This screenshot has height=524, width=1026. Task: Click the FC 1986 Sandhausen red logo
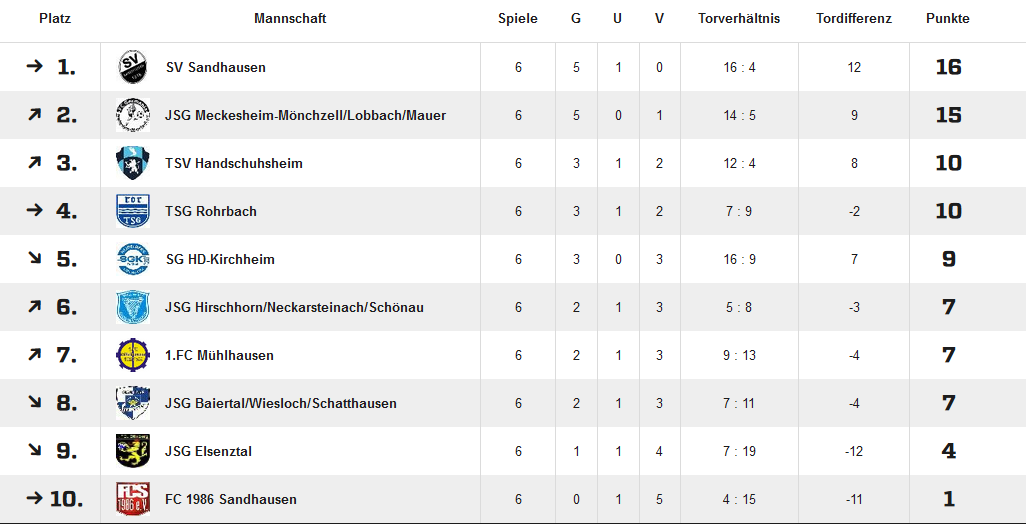pyautogui.click(x=133, y=499)
